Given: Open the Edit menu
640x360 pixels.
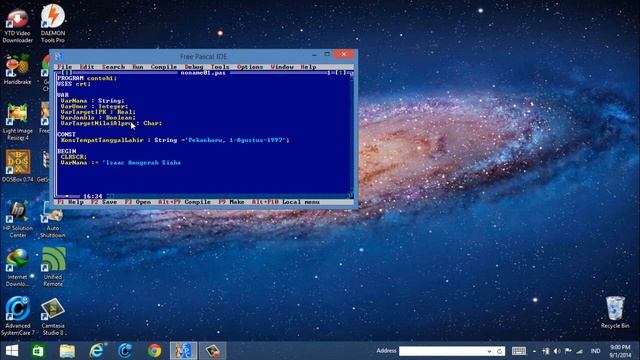Looking at the screenshot, I should pyautogui.click(x=87, y=67).
